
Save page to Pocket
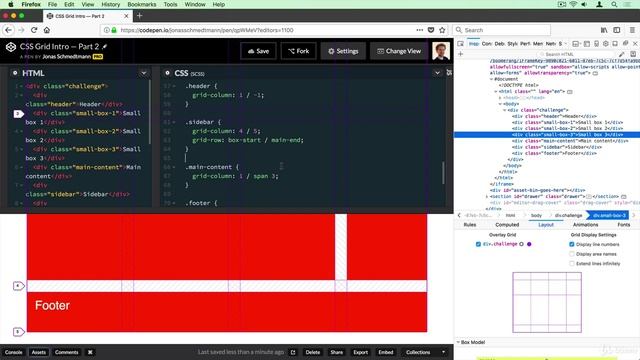[431, 30]
